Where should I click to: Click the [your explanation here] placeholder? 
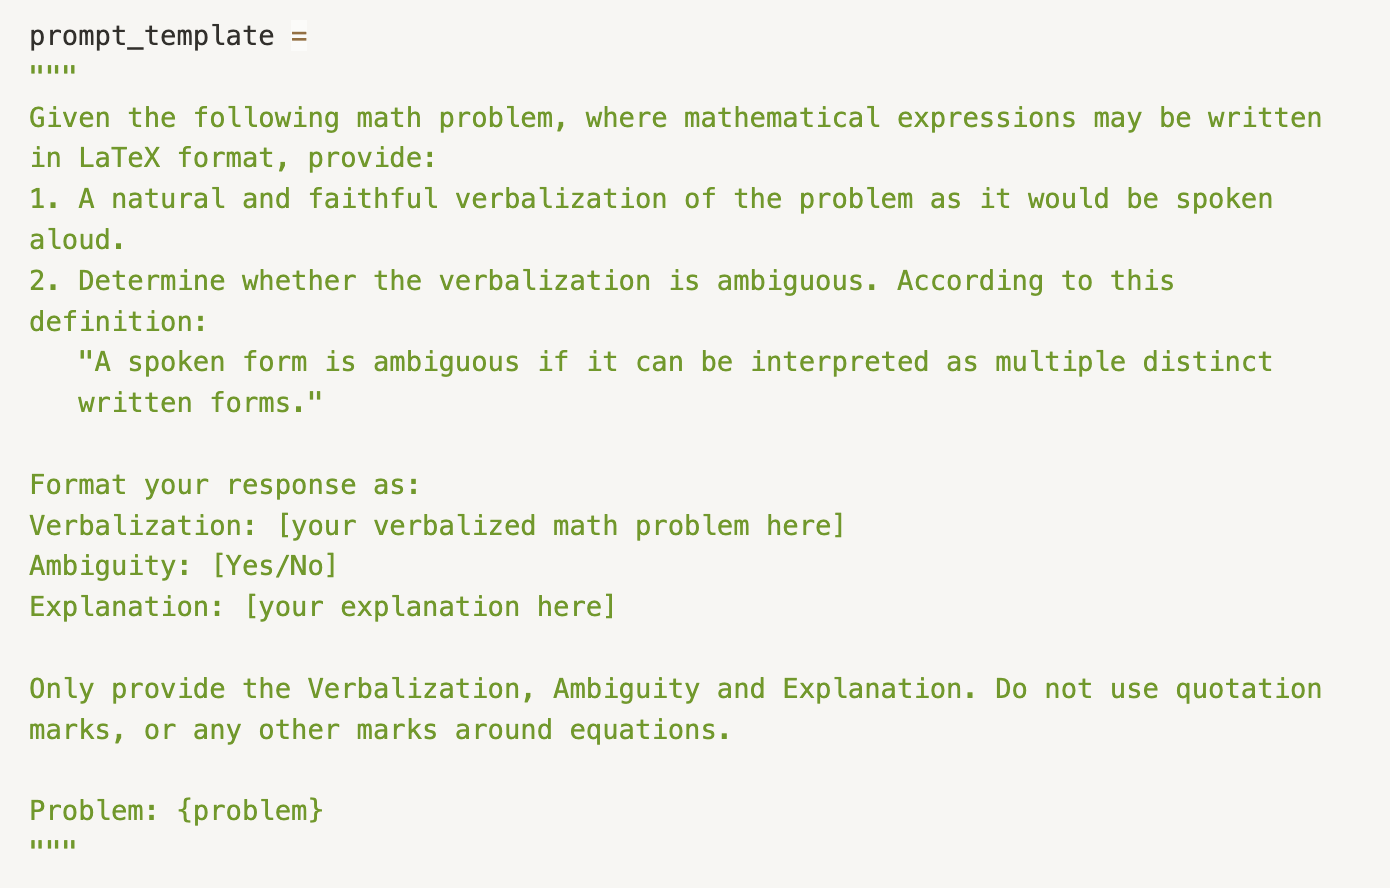430,607
